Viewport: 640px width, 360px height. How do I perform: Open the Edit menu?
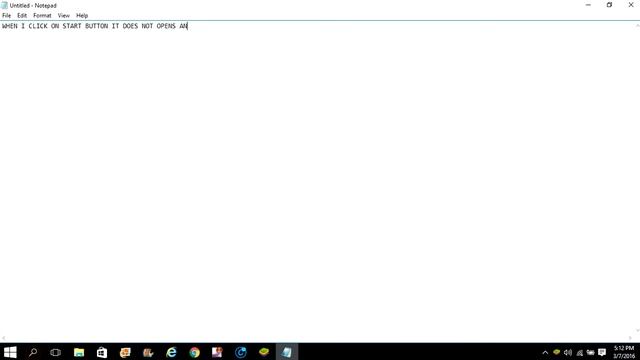click(22, 16)
